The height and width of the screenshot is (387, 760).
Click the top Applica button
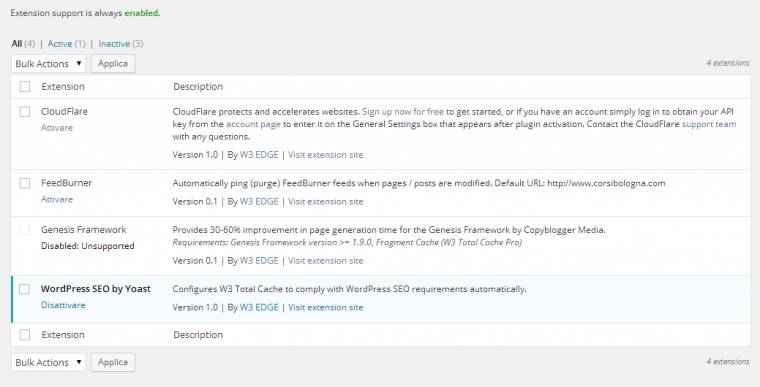click(113, 64)
